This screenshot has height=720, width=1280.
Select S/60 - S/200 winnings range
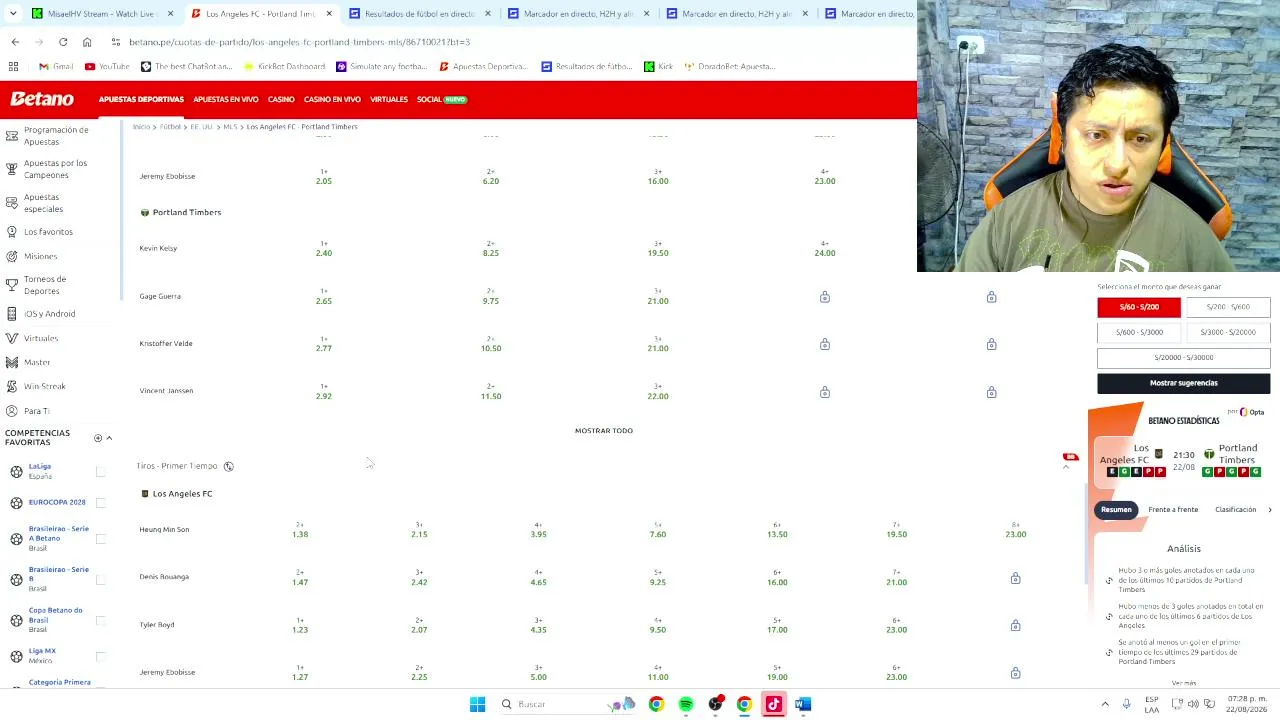click(x=1139, y=307)
